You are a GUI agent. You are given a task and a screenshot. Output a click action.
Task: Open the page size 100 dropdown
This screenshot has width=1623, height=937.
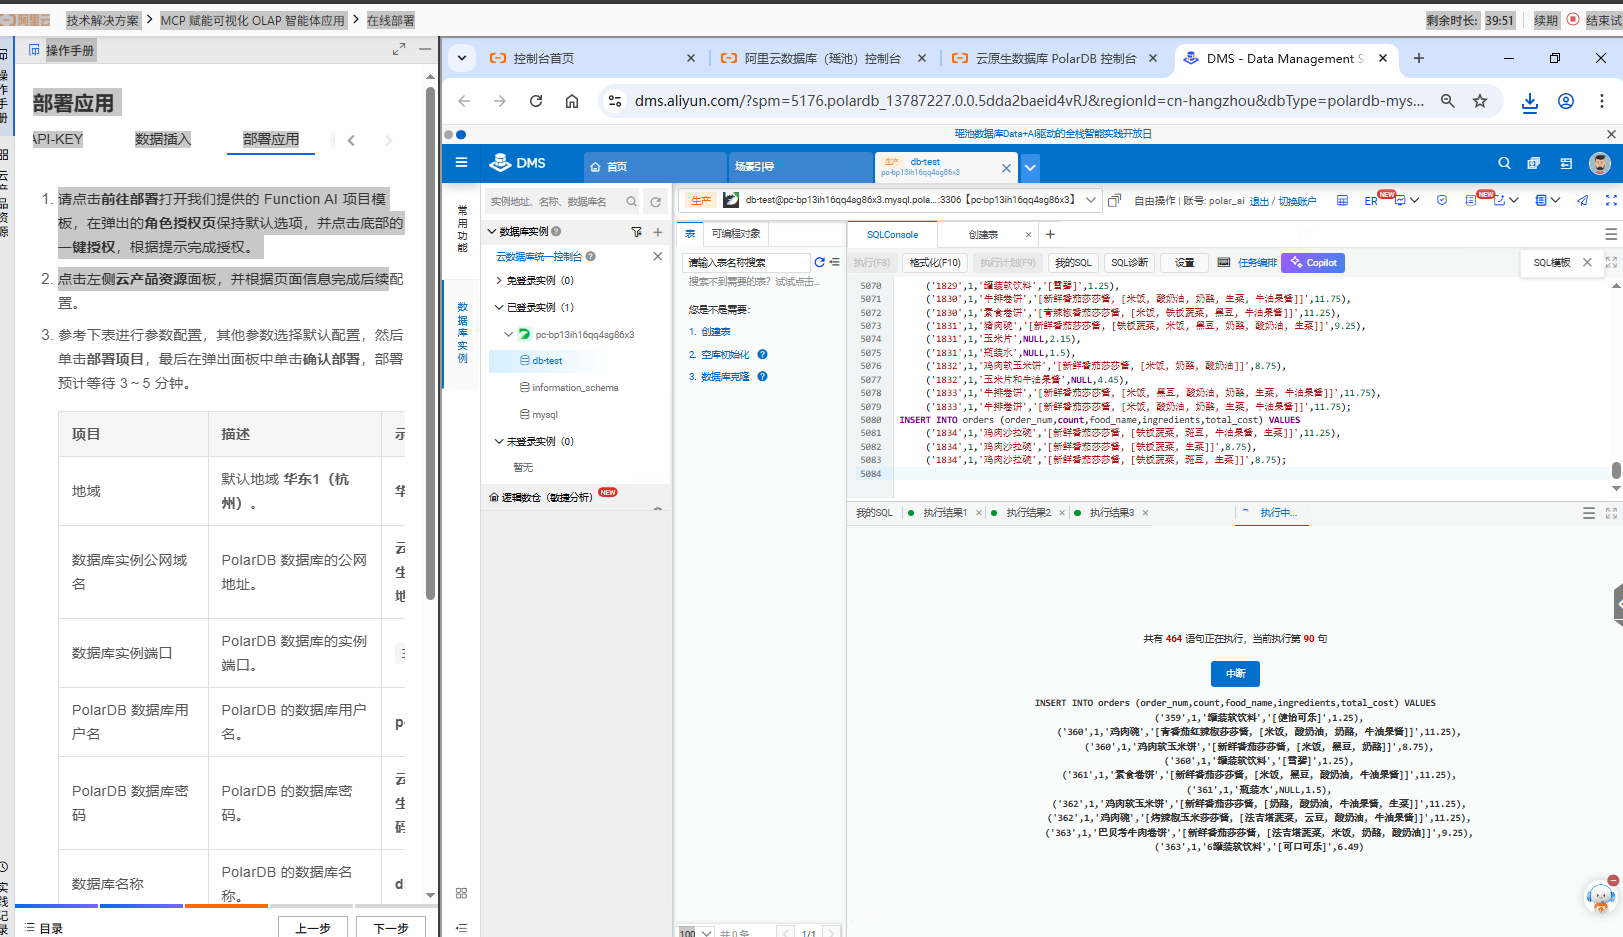pyautogui.click(x=696, y=932)
